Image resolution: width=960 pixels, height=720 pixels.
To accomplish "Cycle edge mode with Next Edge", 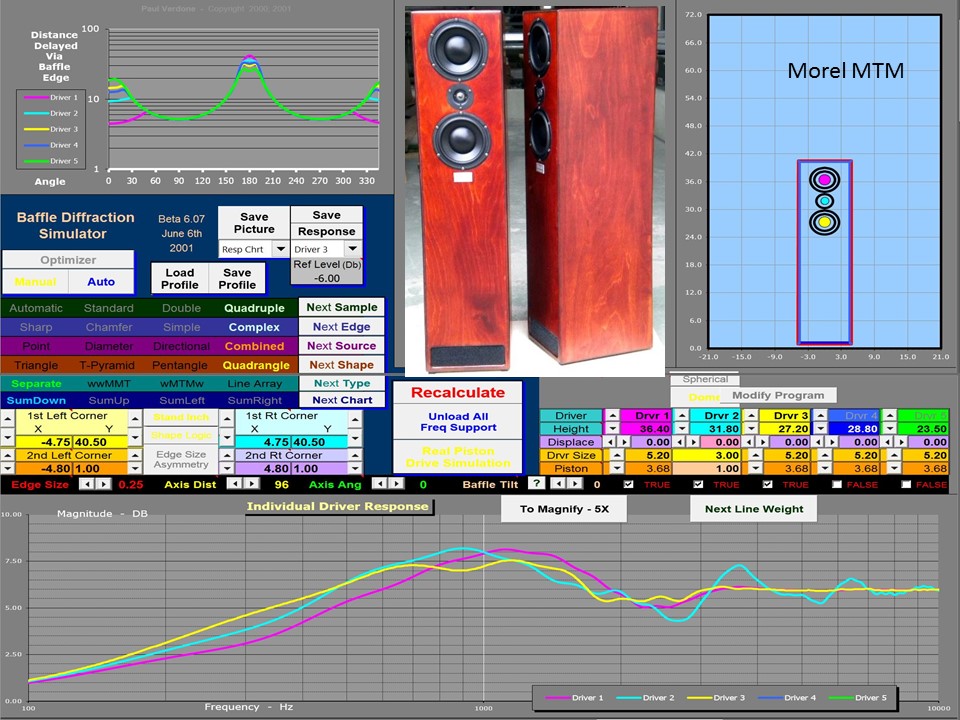I will 342,326.
